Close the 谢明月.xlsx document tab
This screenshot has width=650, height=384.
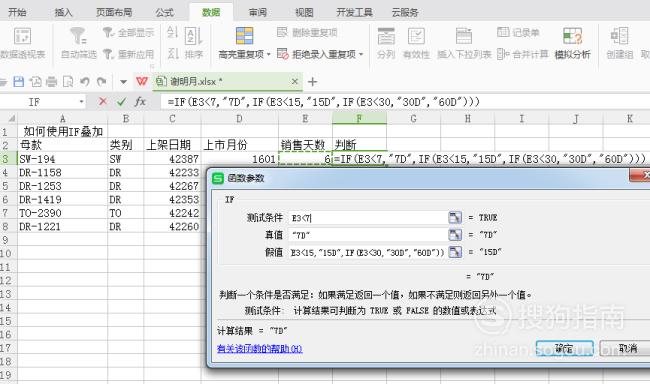[x=295, y=82]
